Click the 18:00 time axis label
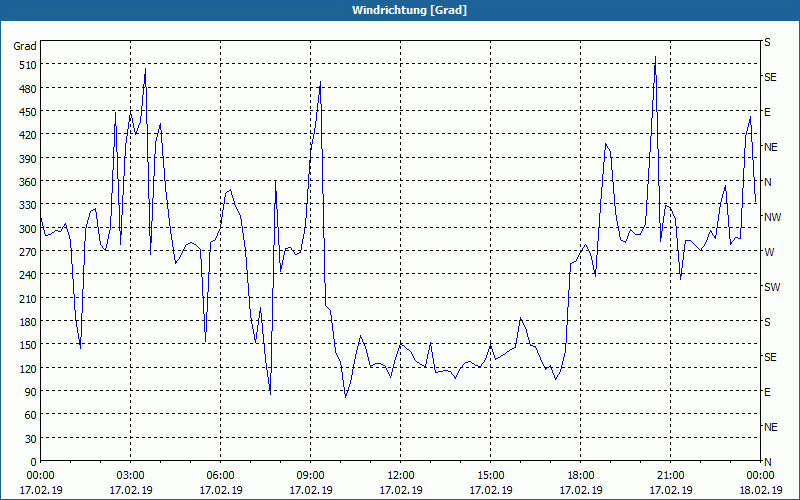Image resolution: width=800 pixels, height=500 pixels. 580,475
